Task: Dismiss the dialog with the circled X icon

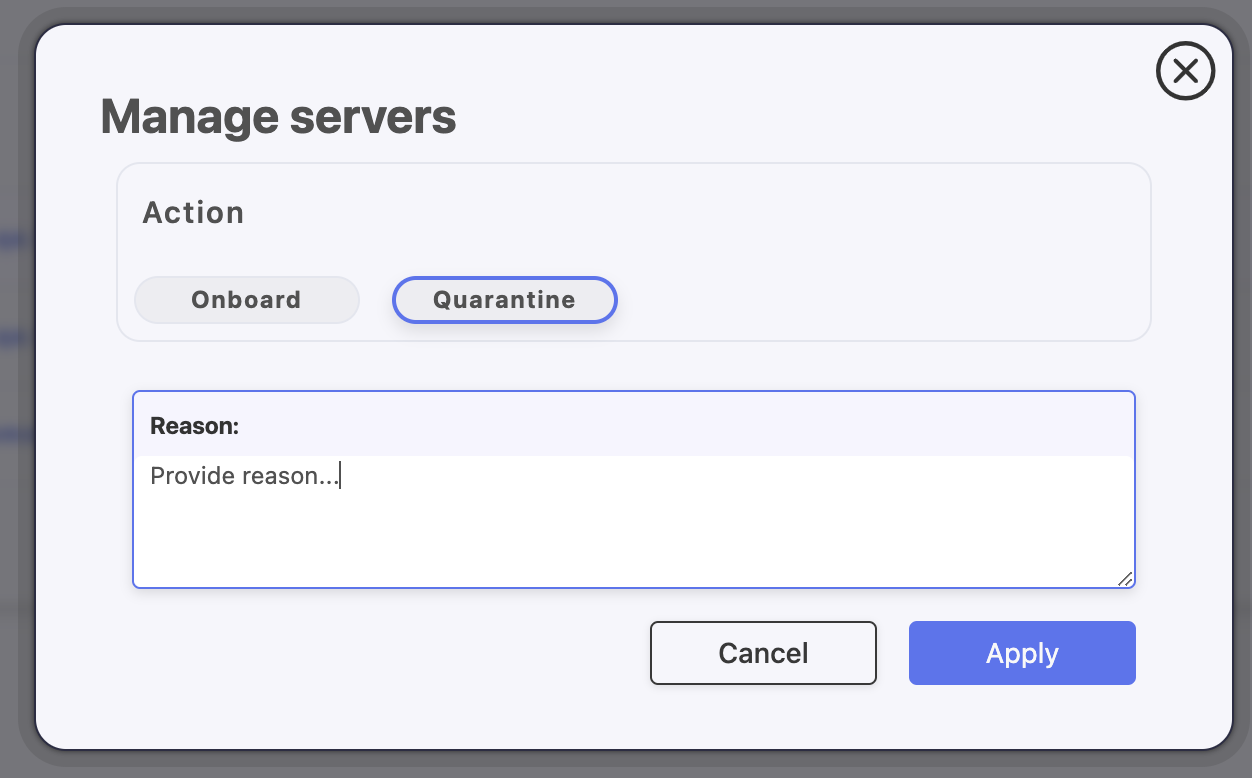Action: [x=1185, y=71]
